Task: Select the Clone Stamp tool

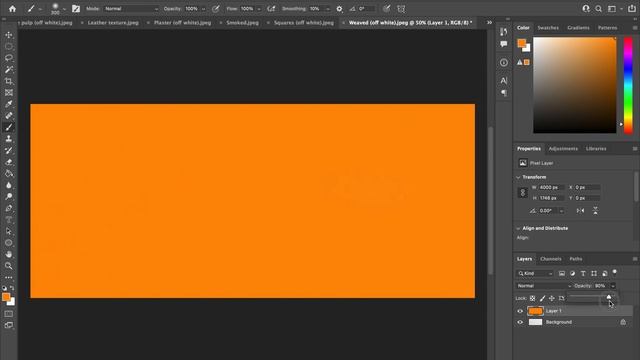Action: (x=9, y=139)
